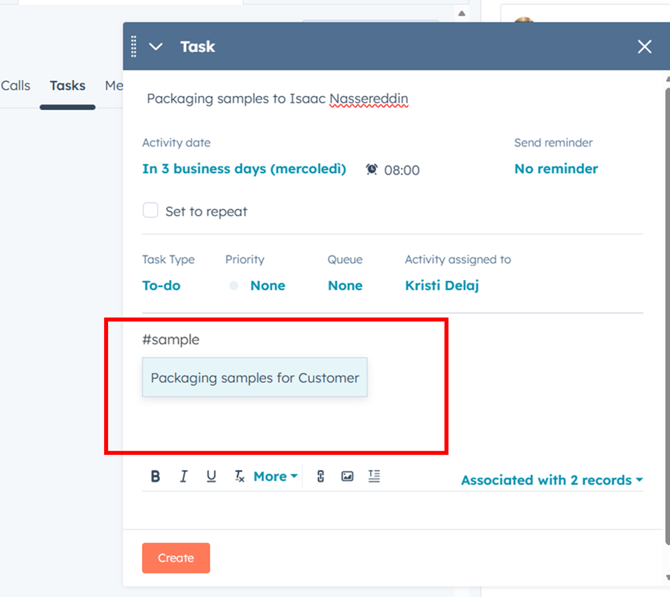Insert a link using the chain icon
The width and height of the screenshot is (670, 597).
320,477
